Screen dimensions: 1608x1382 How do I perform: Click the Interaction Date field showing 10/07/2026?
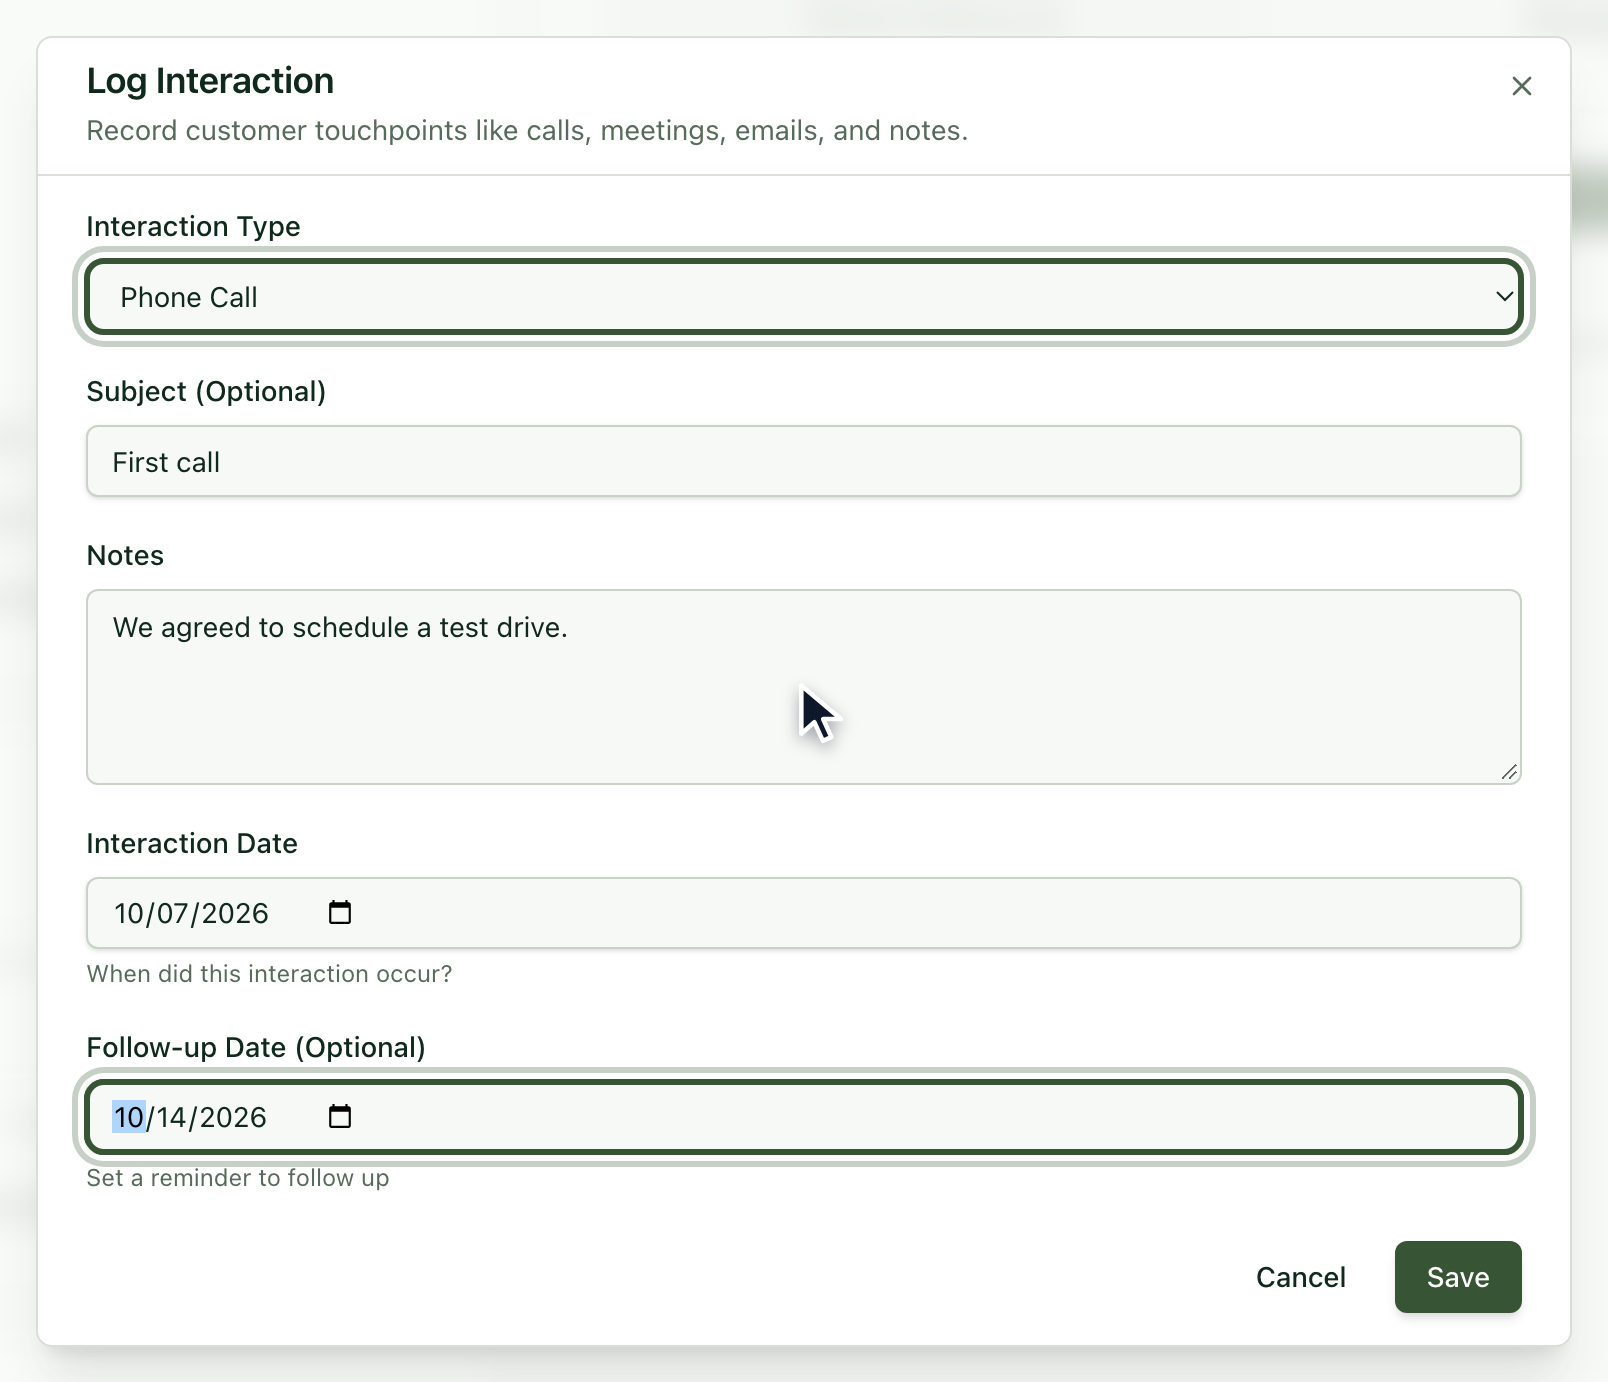(x=804, y=913)
